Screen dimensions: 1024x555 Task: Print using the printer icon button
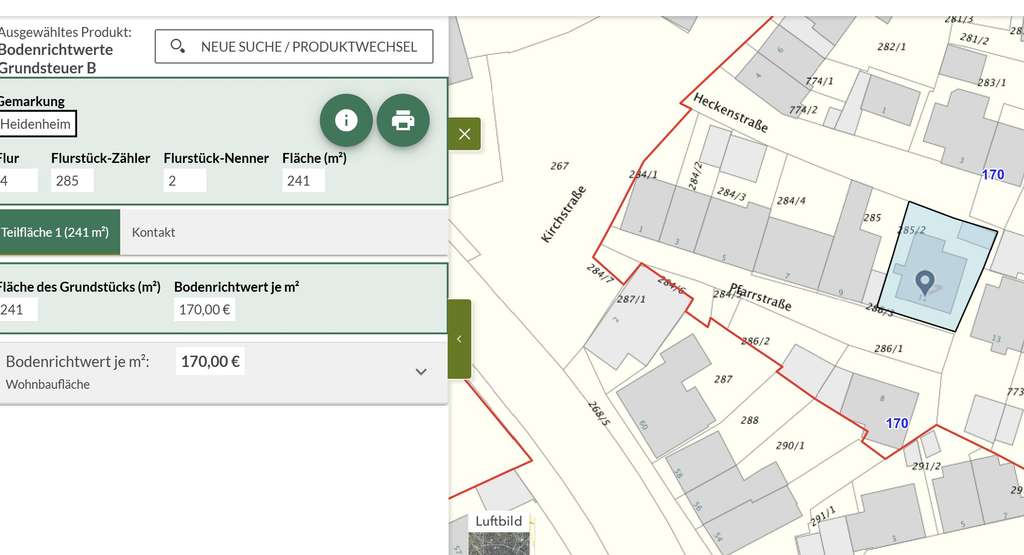pos(403,120)
